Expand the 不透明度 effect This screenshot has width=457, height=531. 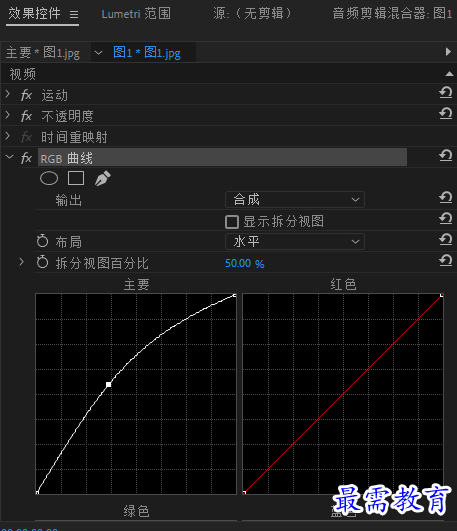click(x=8, y=115)
